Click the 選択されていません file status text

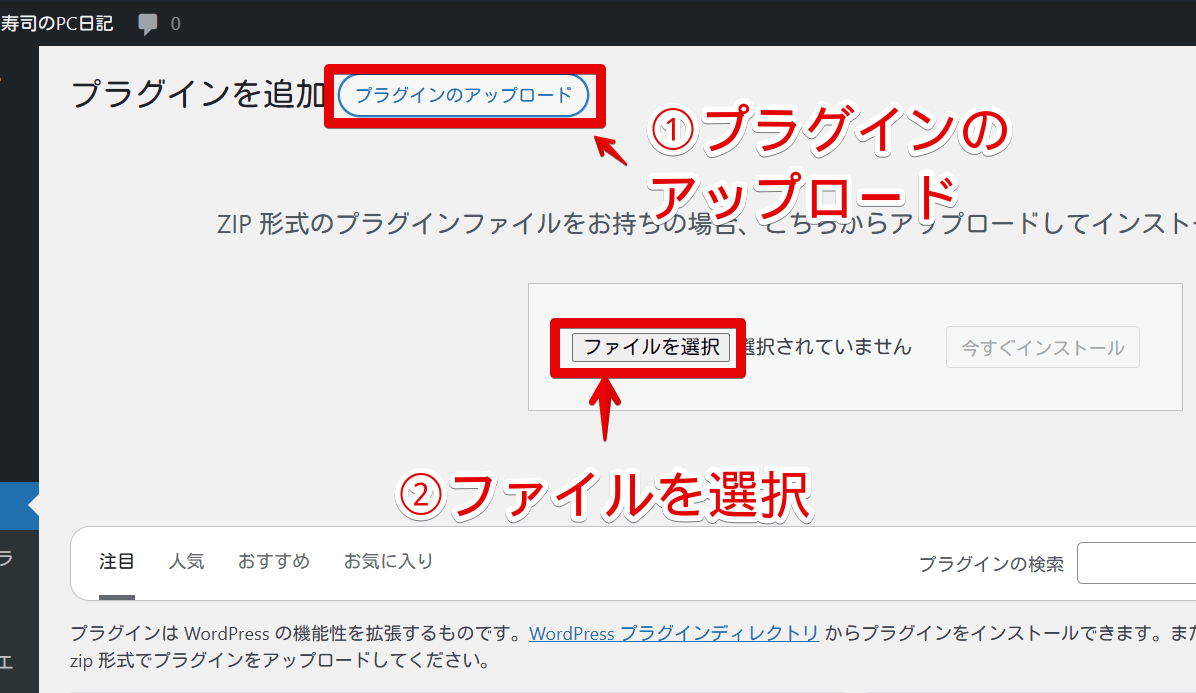tap(826, 347)
